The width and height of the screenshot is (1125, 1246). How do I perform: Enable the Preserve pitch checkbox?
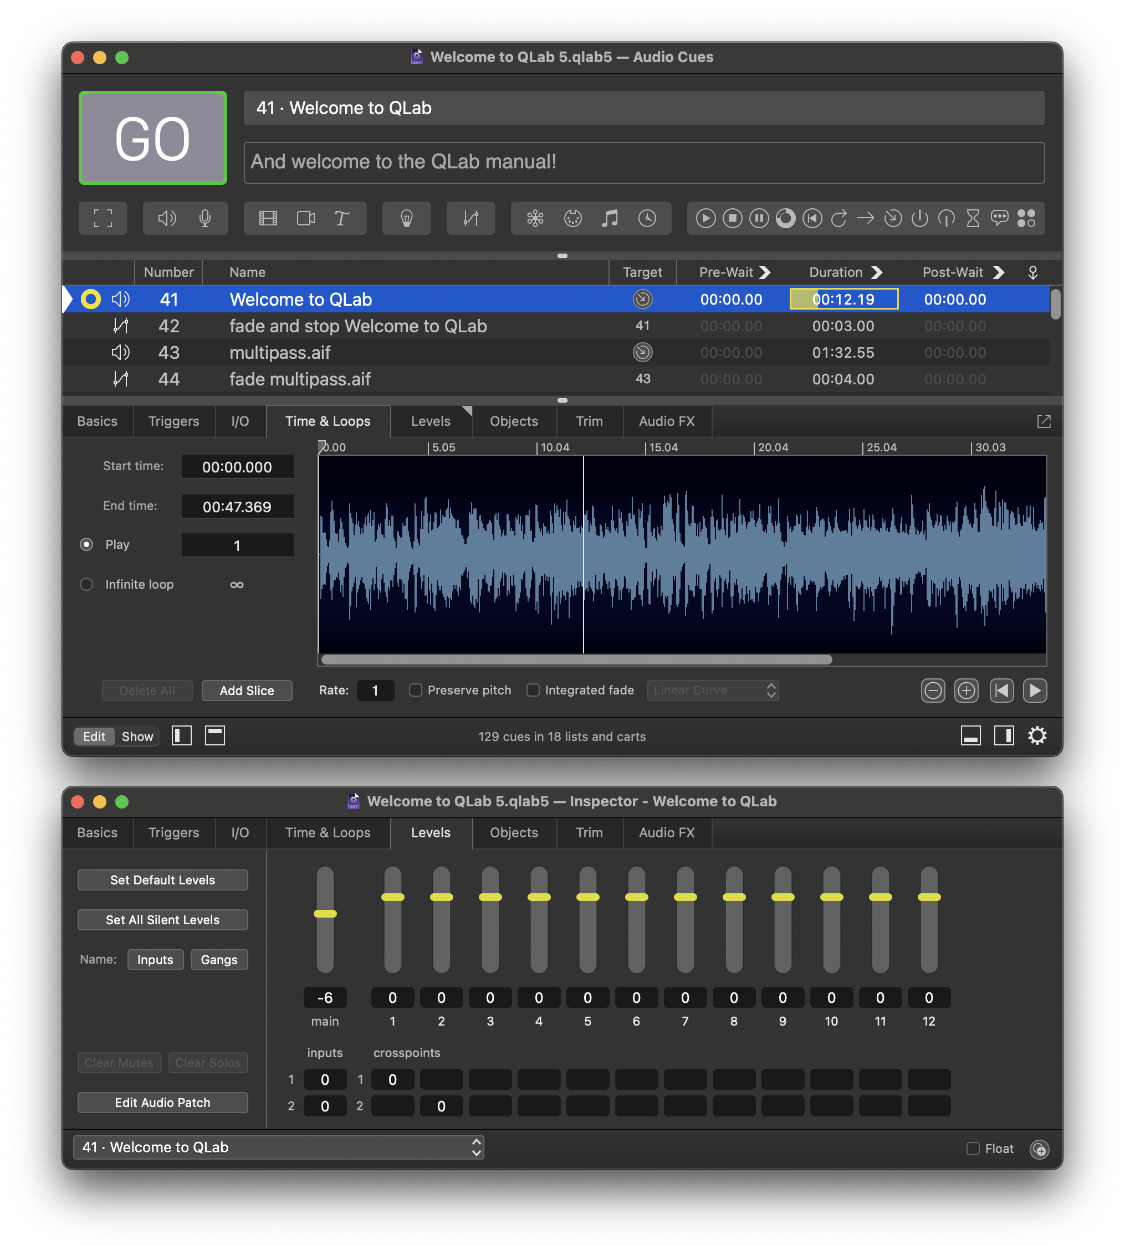416,690
